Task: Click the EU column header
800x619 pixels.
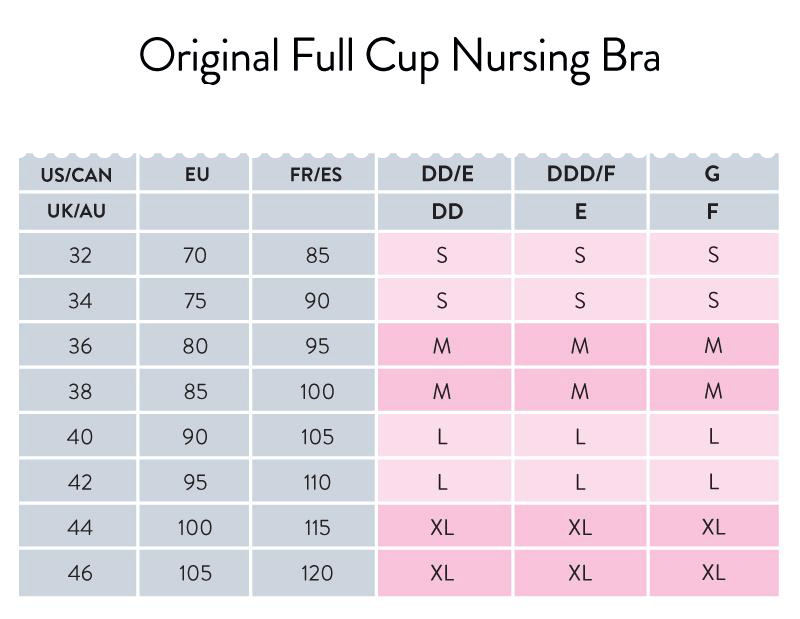Action: point(194,174)
